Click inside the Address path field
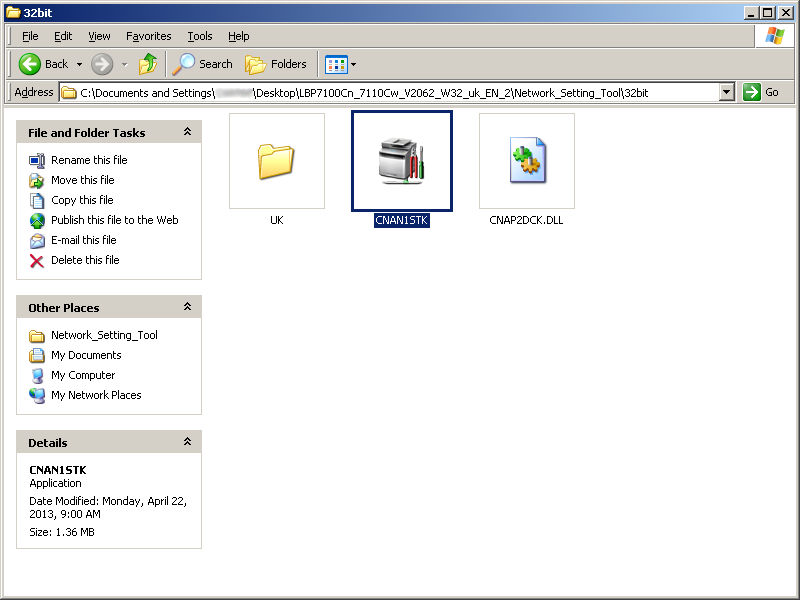800x600 pixels. tap(400, 92)
